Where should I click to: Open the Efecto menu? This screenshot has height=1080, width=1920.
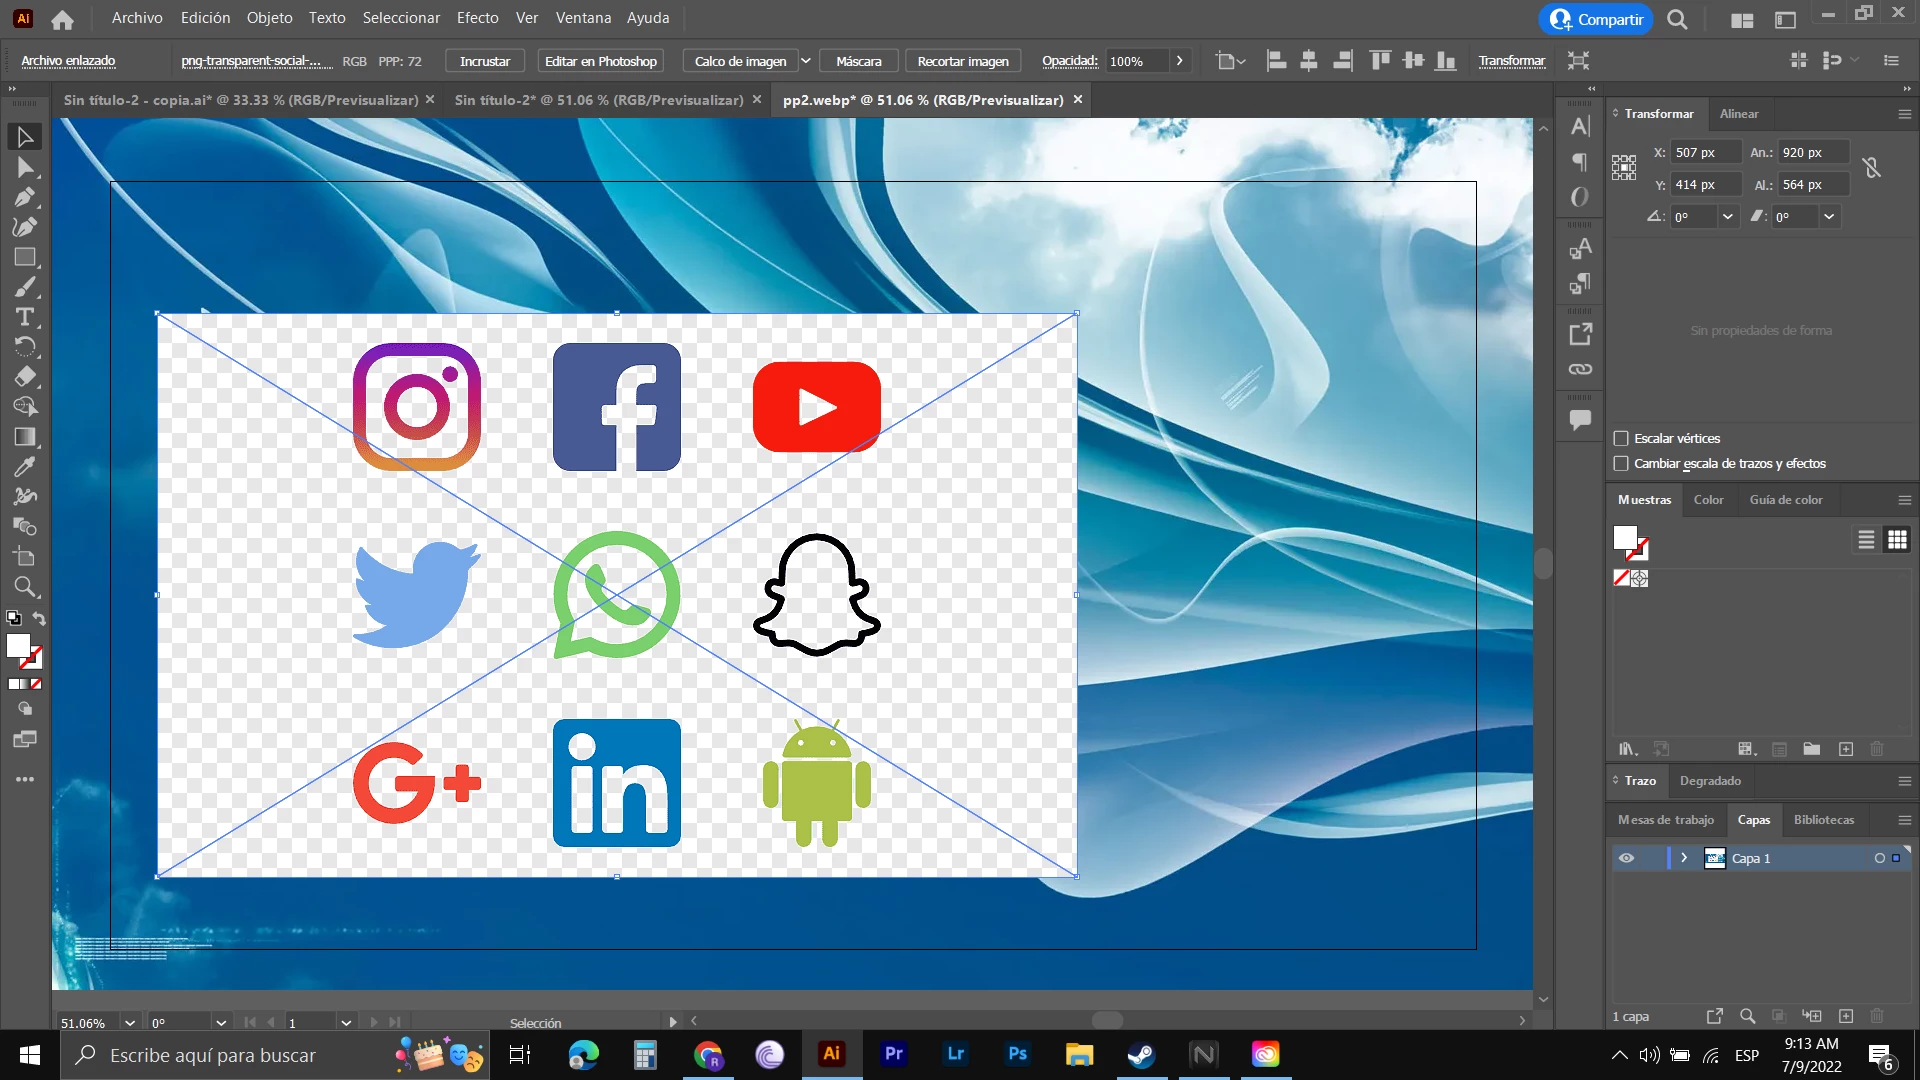point(477,18)
